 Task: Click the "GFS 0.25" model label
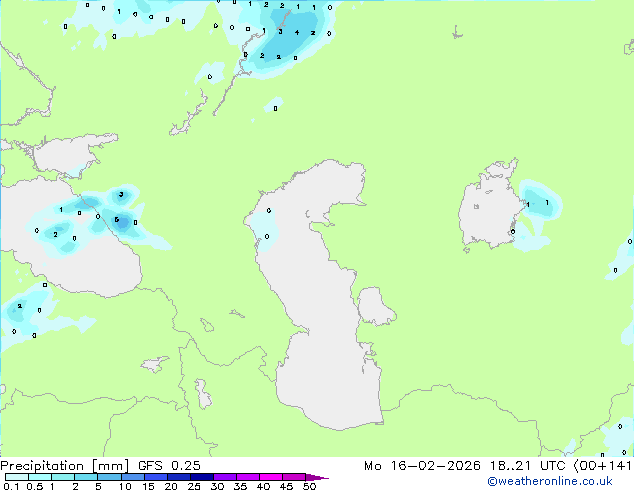(x=169, y=466)
